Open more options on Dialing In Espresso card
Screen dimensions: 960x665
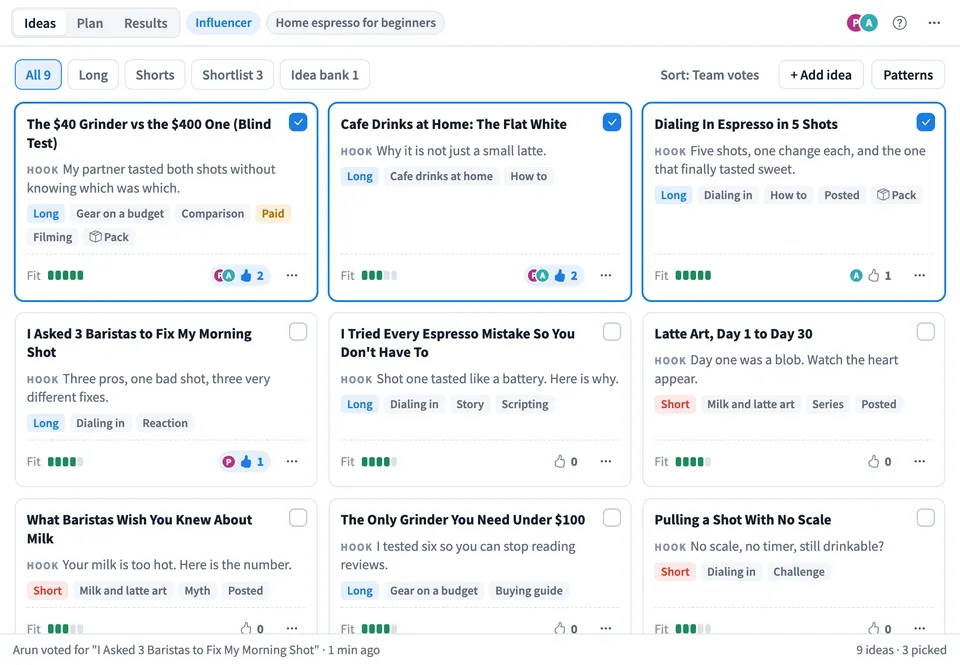(x=920, y=276)
